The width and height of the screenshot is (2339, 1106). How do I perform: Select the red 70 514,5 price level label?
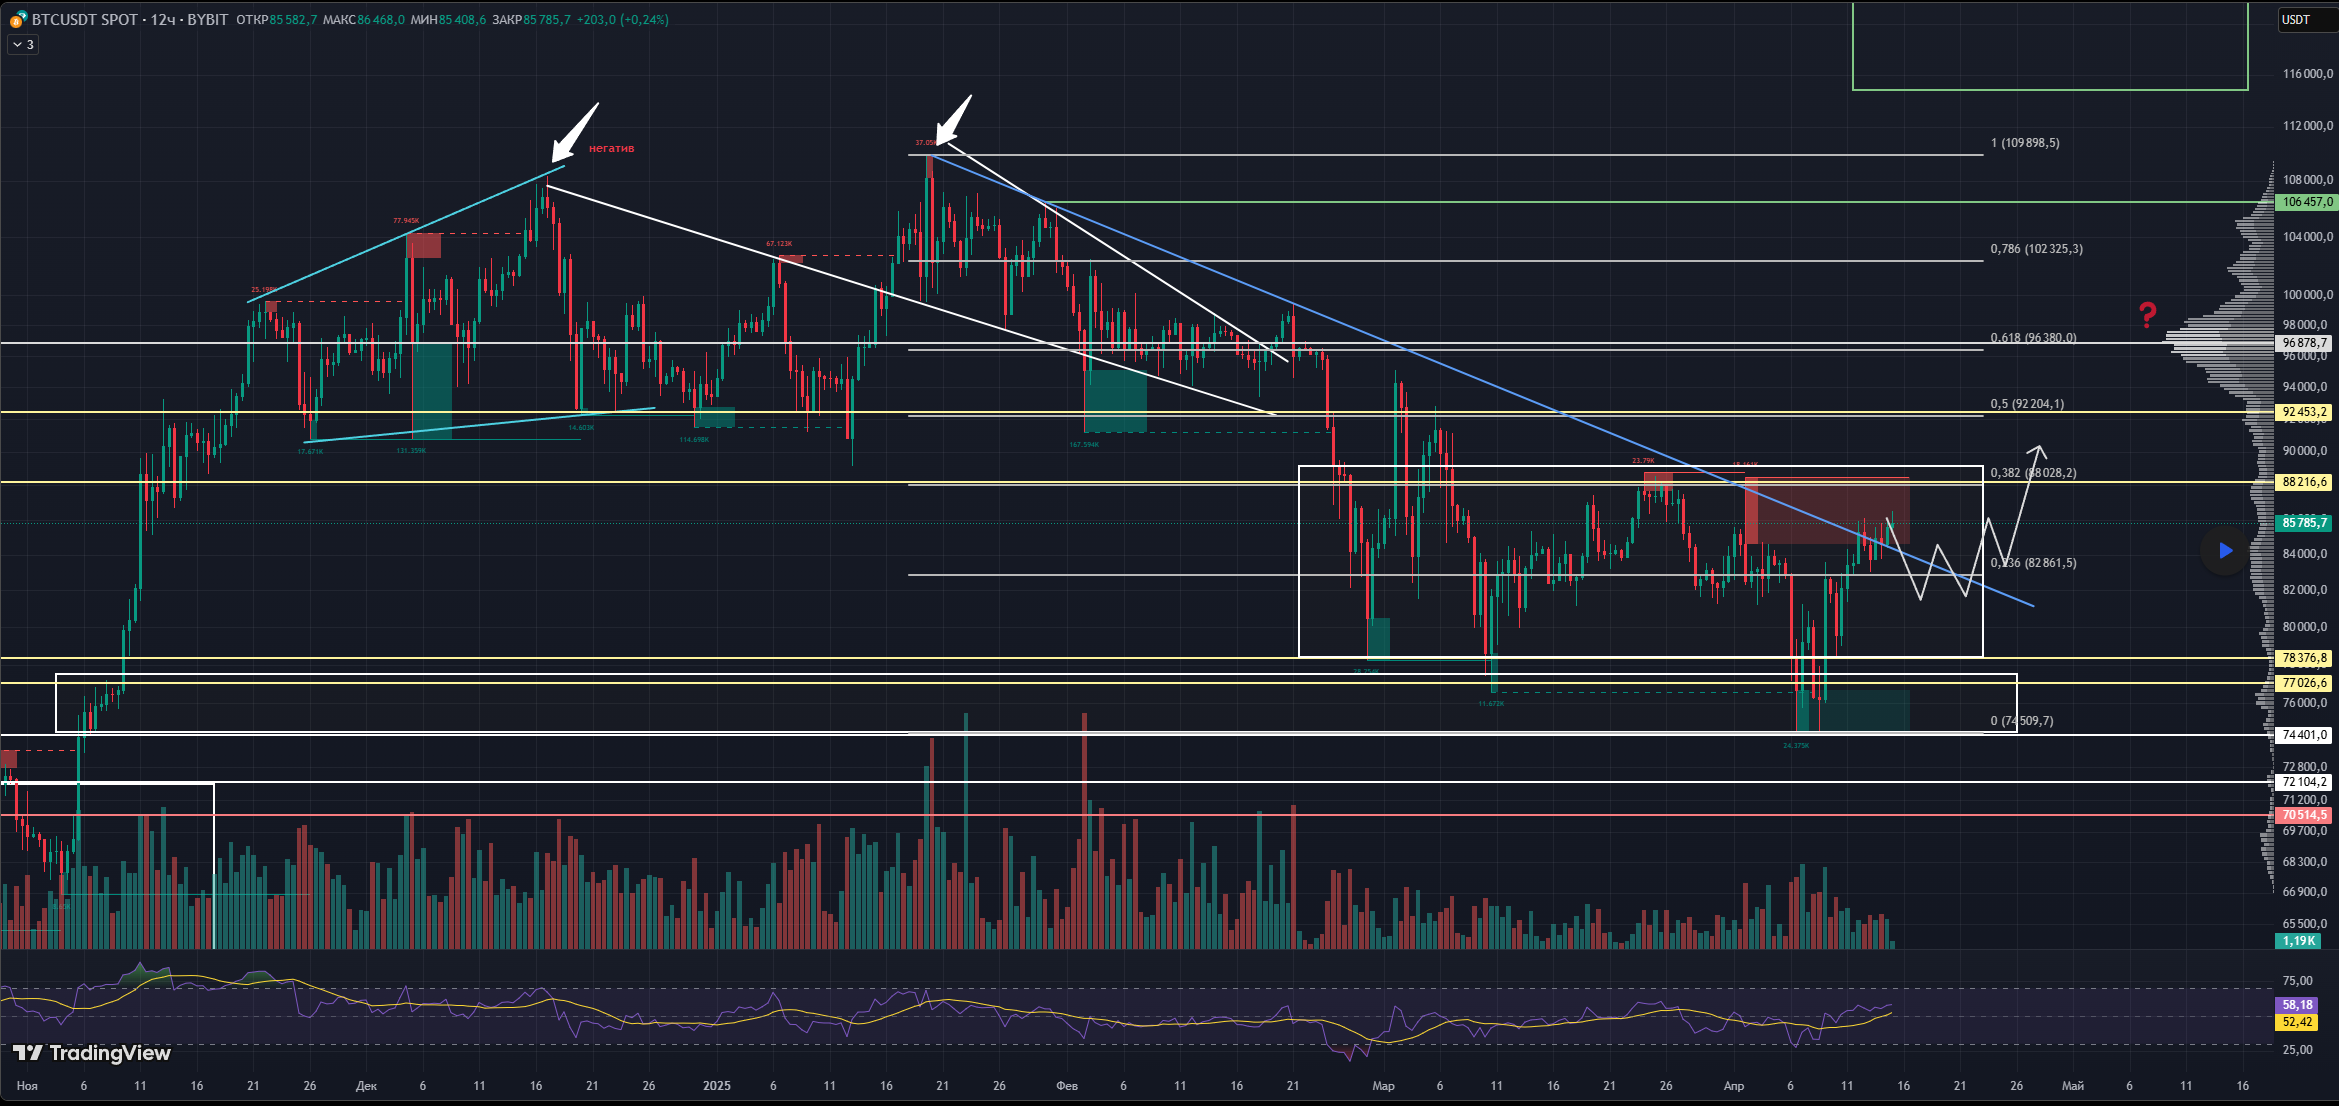tap(2304, 815)
